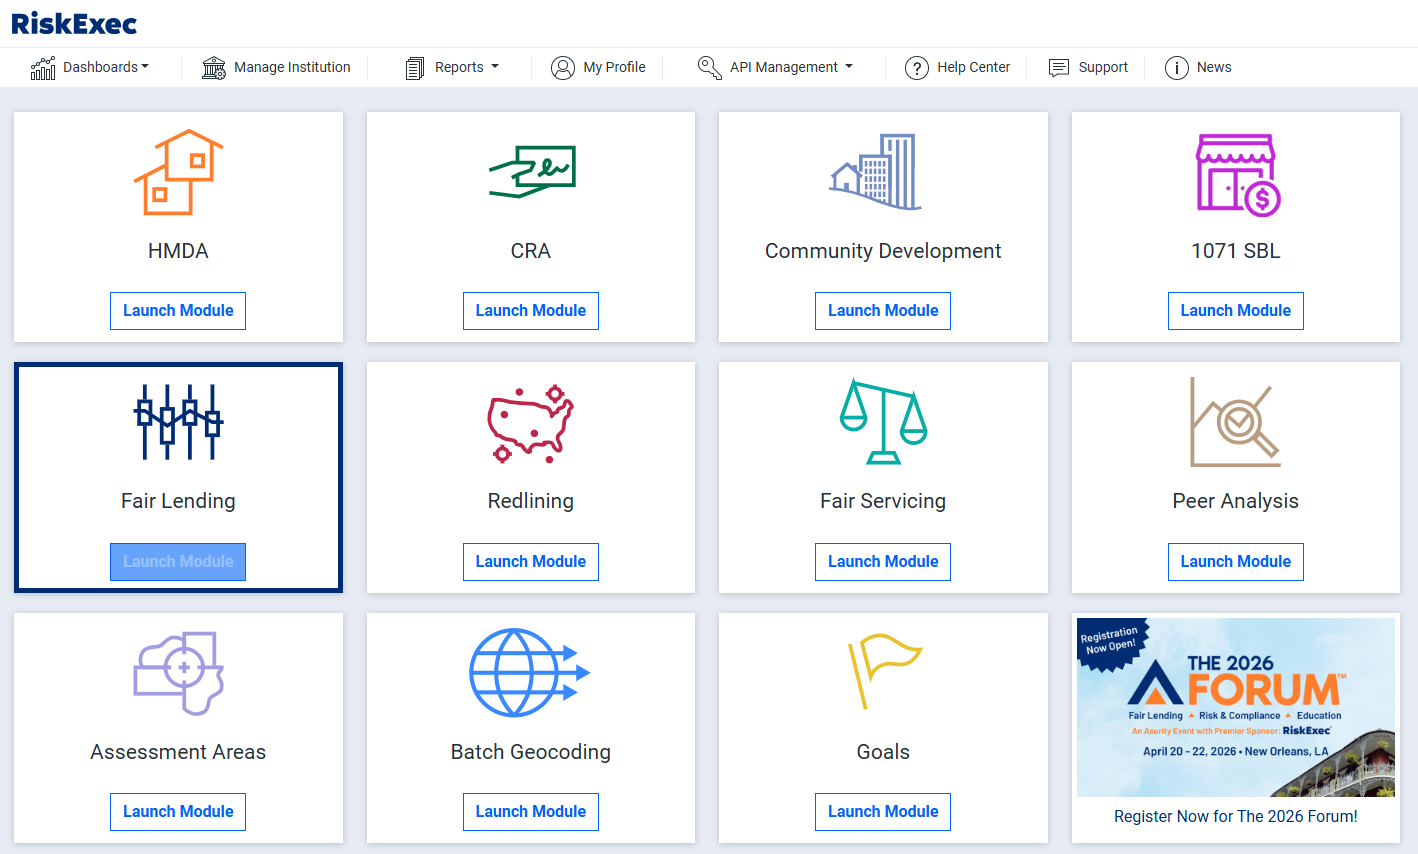Open the Reports dropdown menu
Viewport: 1418px width, 854px height.
coord(452,67)
